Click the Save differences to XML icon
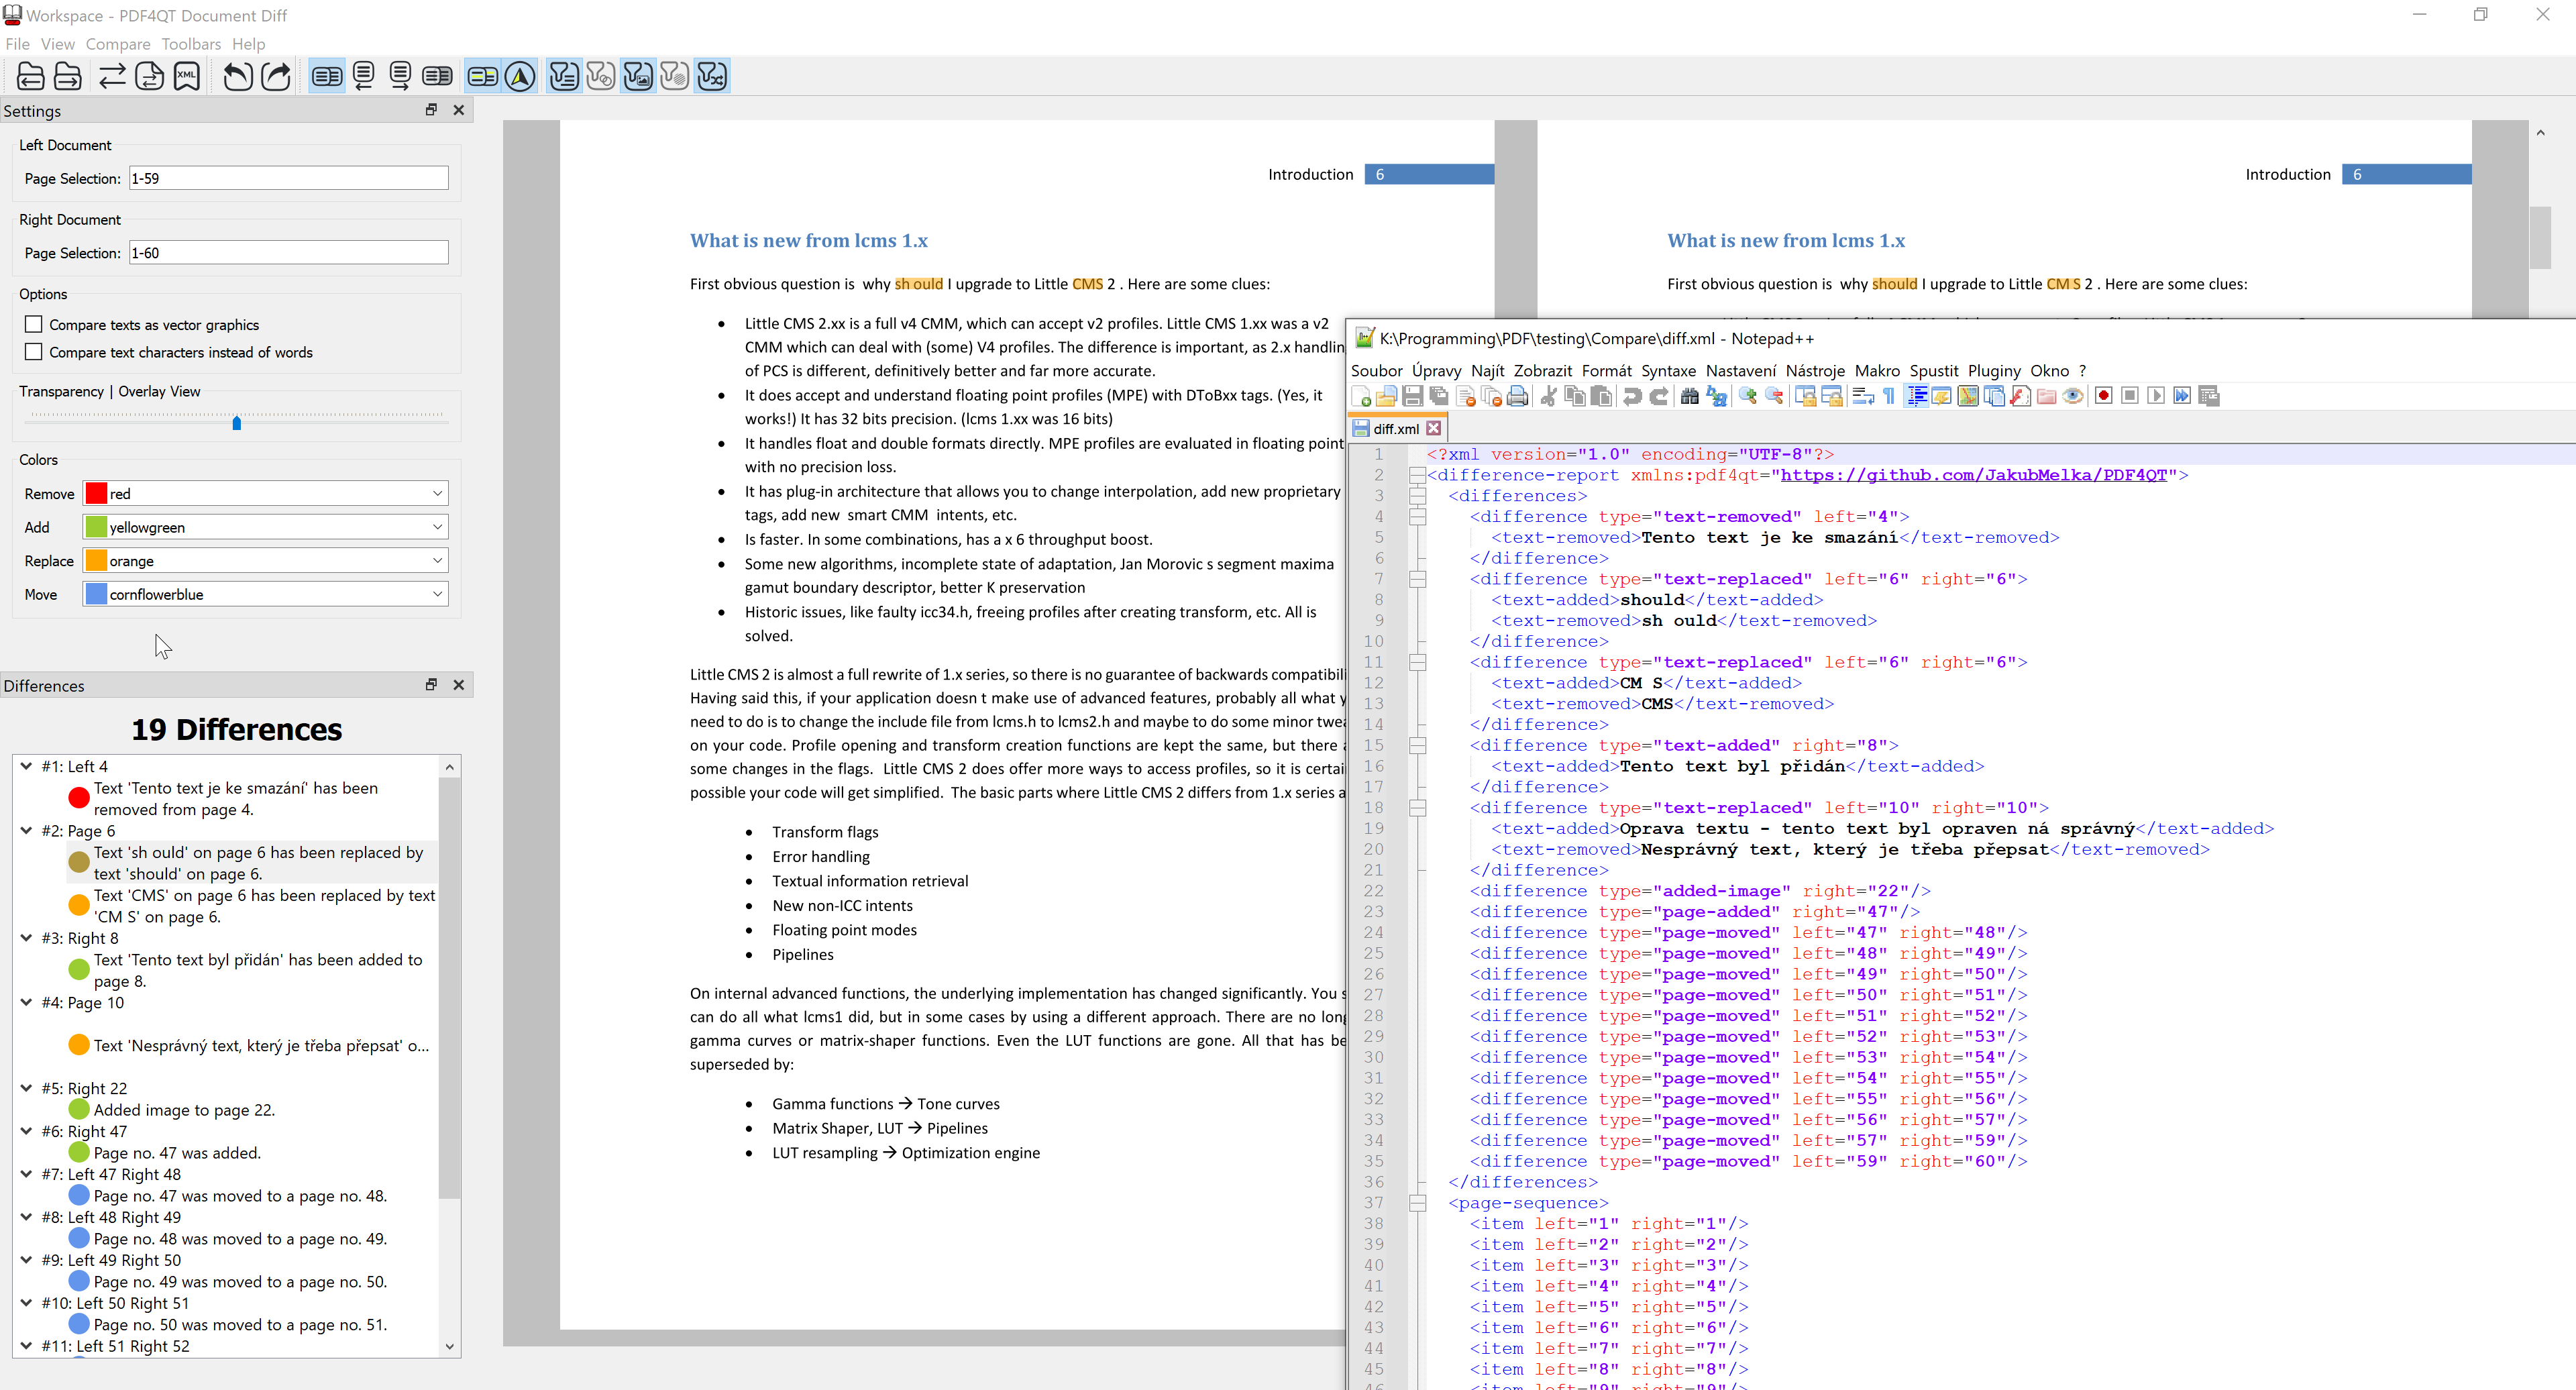 click(x=187, y=76)
